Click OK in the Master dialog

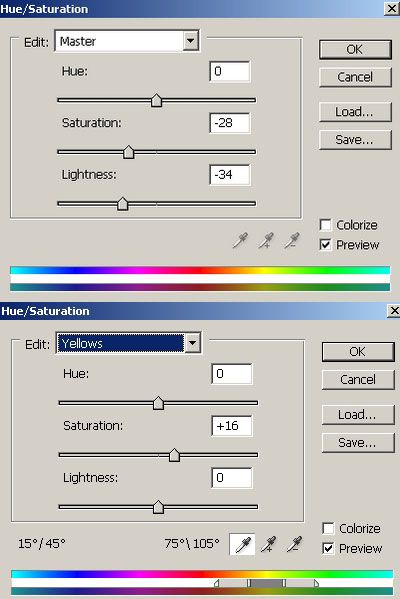[x=355, y=49]
